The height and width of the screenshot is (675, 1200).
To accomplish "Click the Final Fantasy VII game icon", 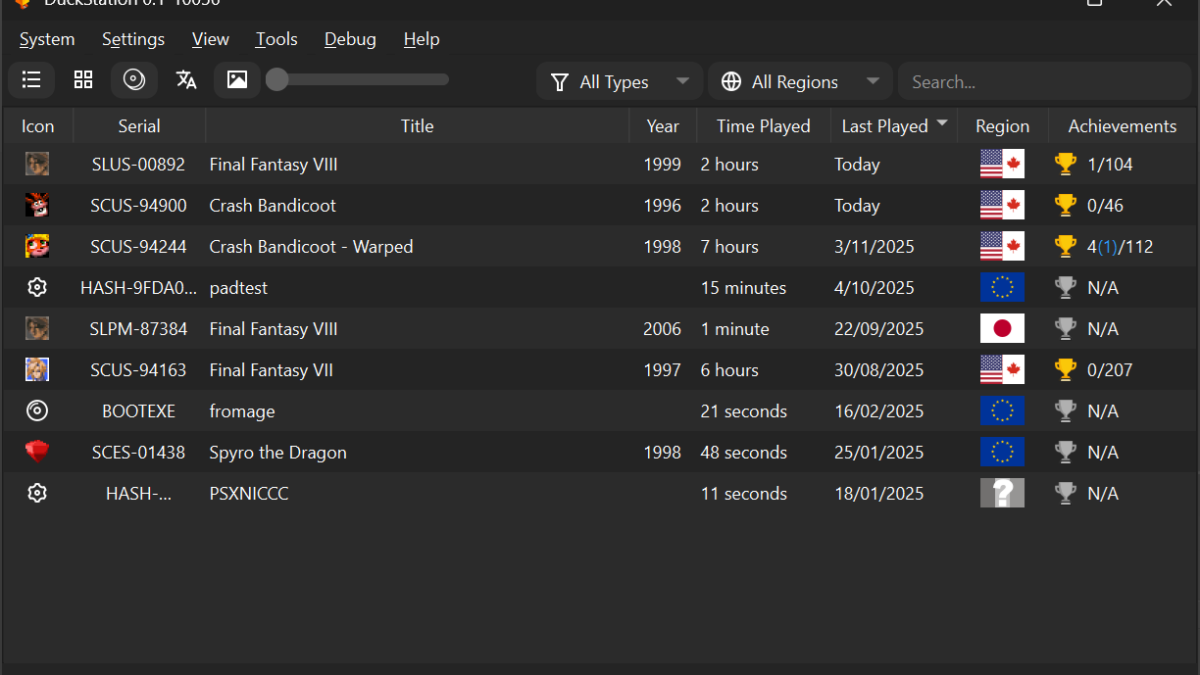I will 37,370.
